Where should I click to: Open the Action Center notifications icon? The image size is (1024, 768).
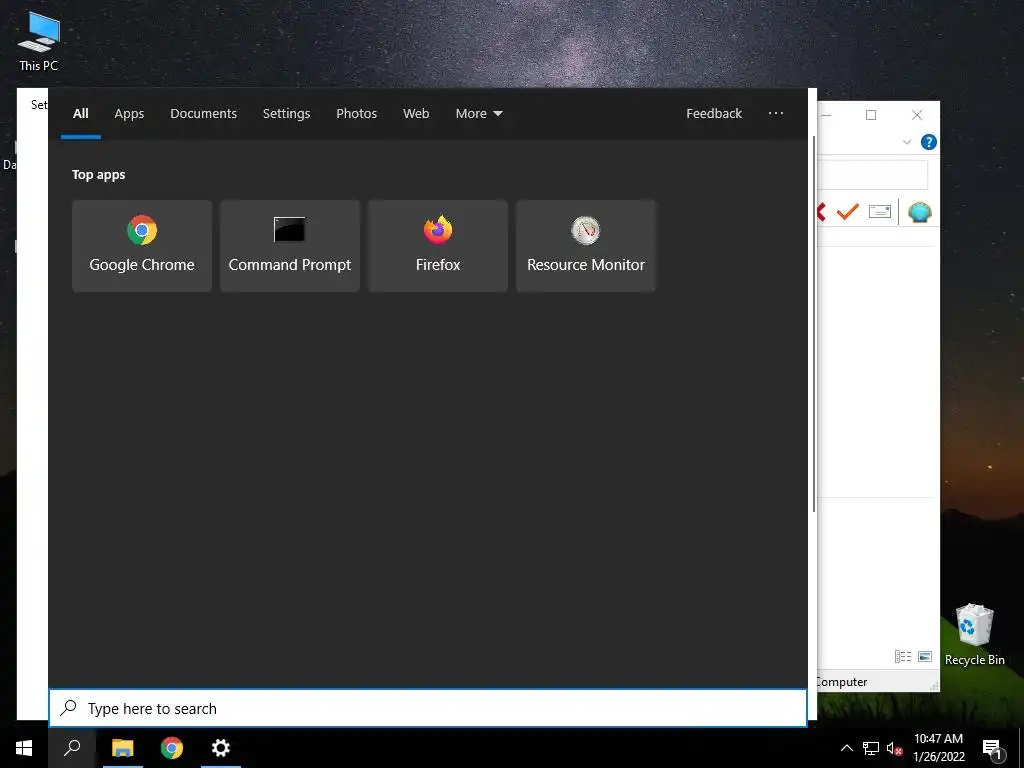coord(992,749)
